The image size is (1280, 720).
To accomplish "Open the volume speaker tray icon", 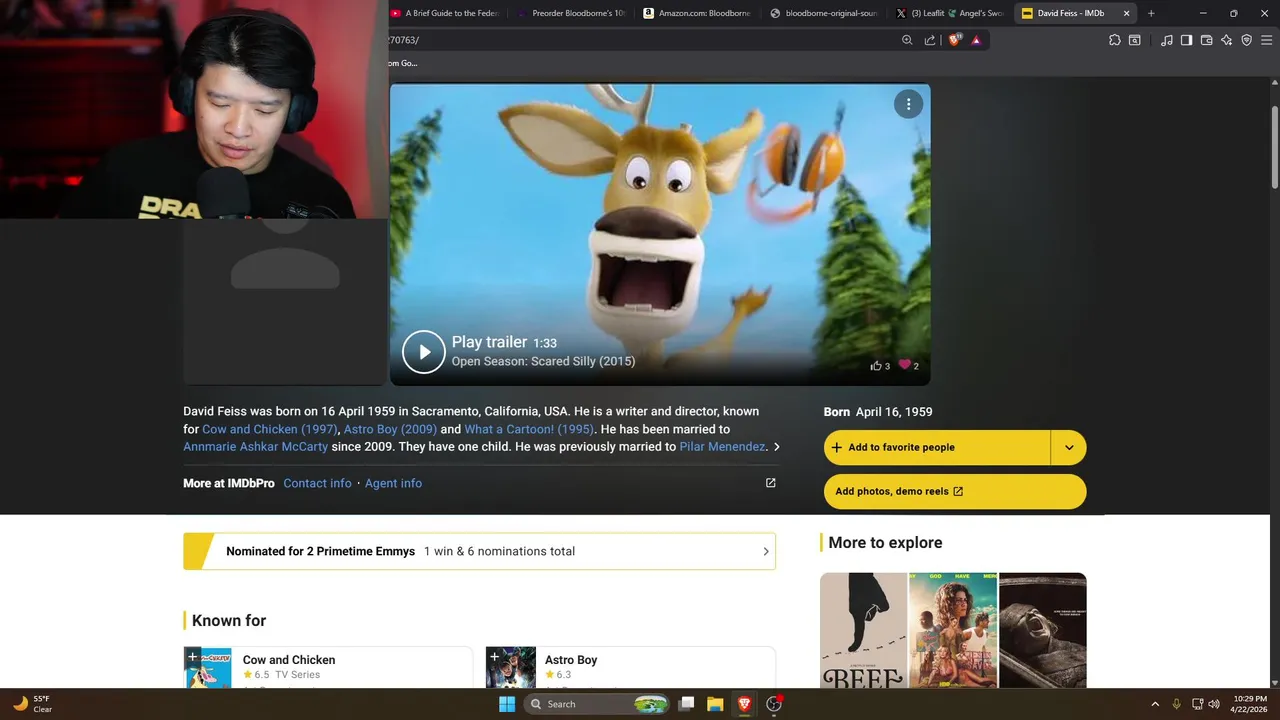I will [1214, 704].
